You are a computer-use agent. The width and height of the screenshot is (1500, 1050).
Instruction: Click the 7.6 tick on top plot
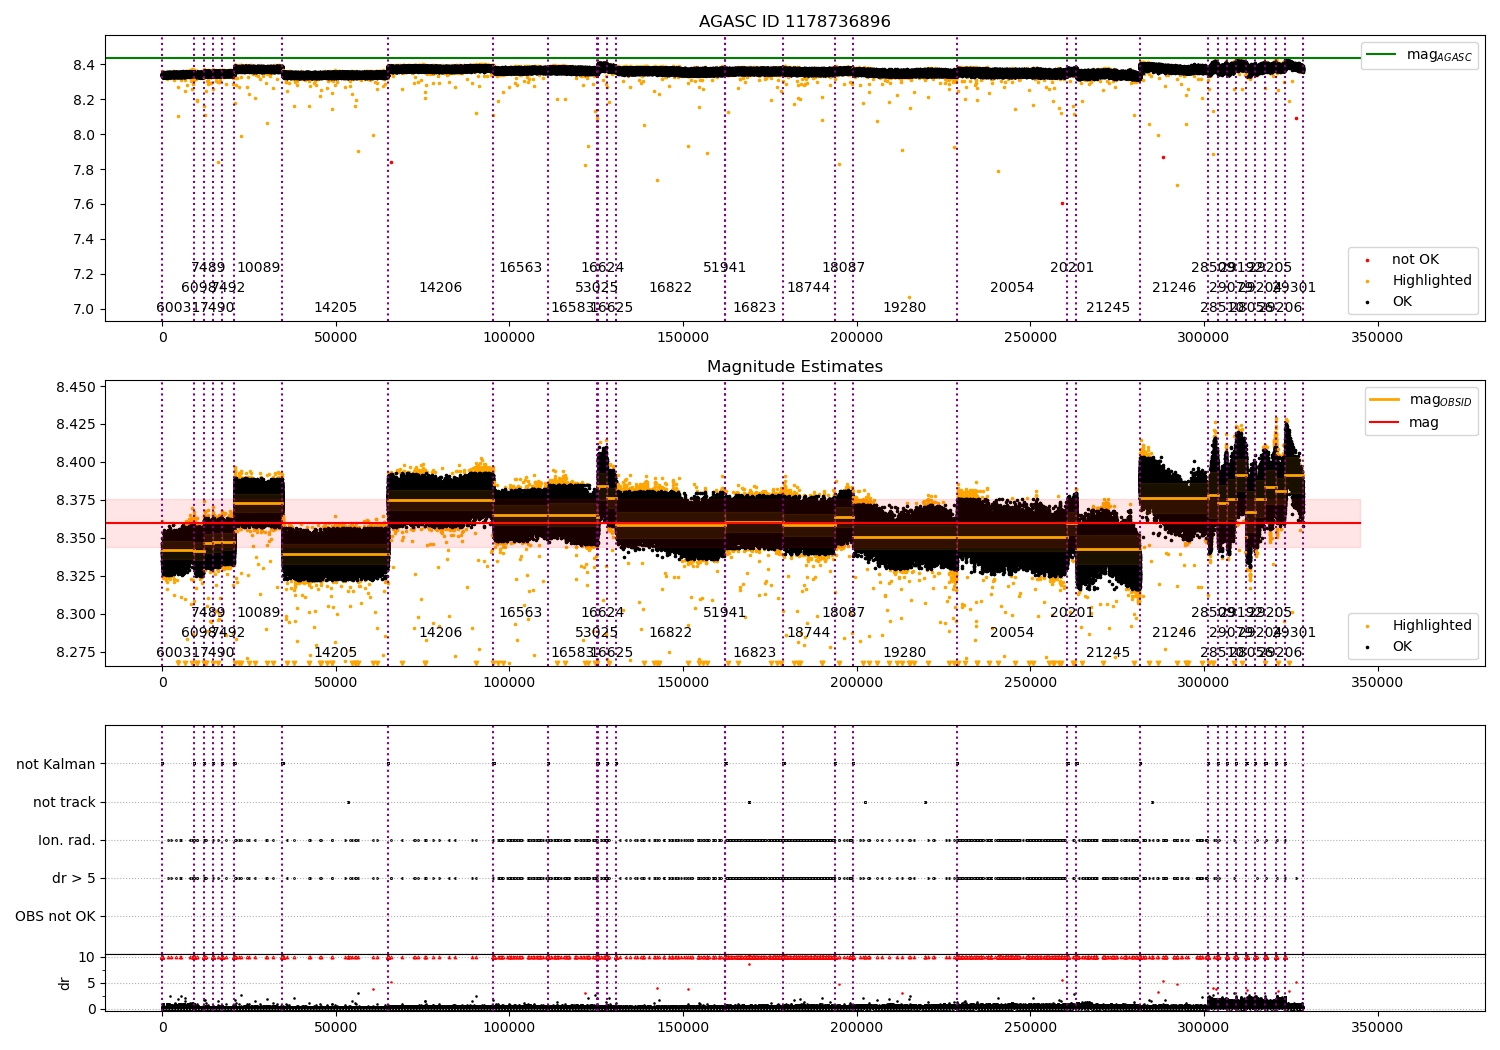point(84,205)
